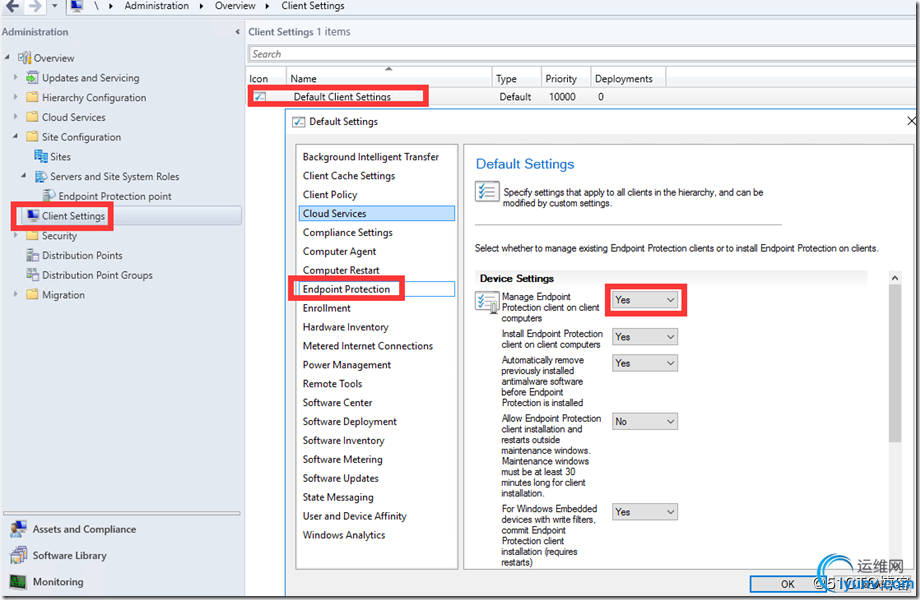Select Endpoint Protection settings category
This screenshot has height=600, width=920.
point(377,289)
